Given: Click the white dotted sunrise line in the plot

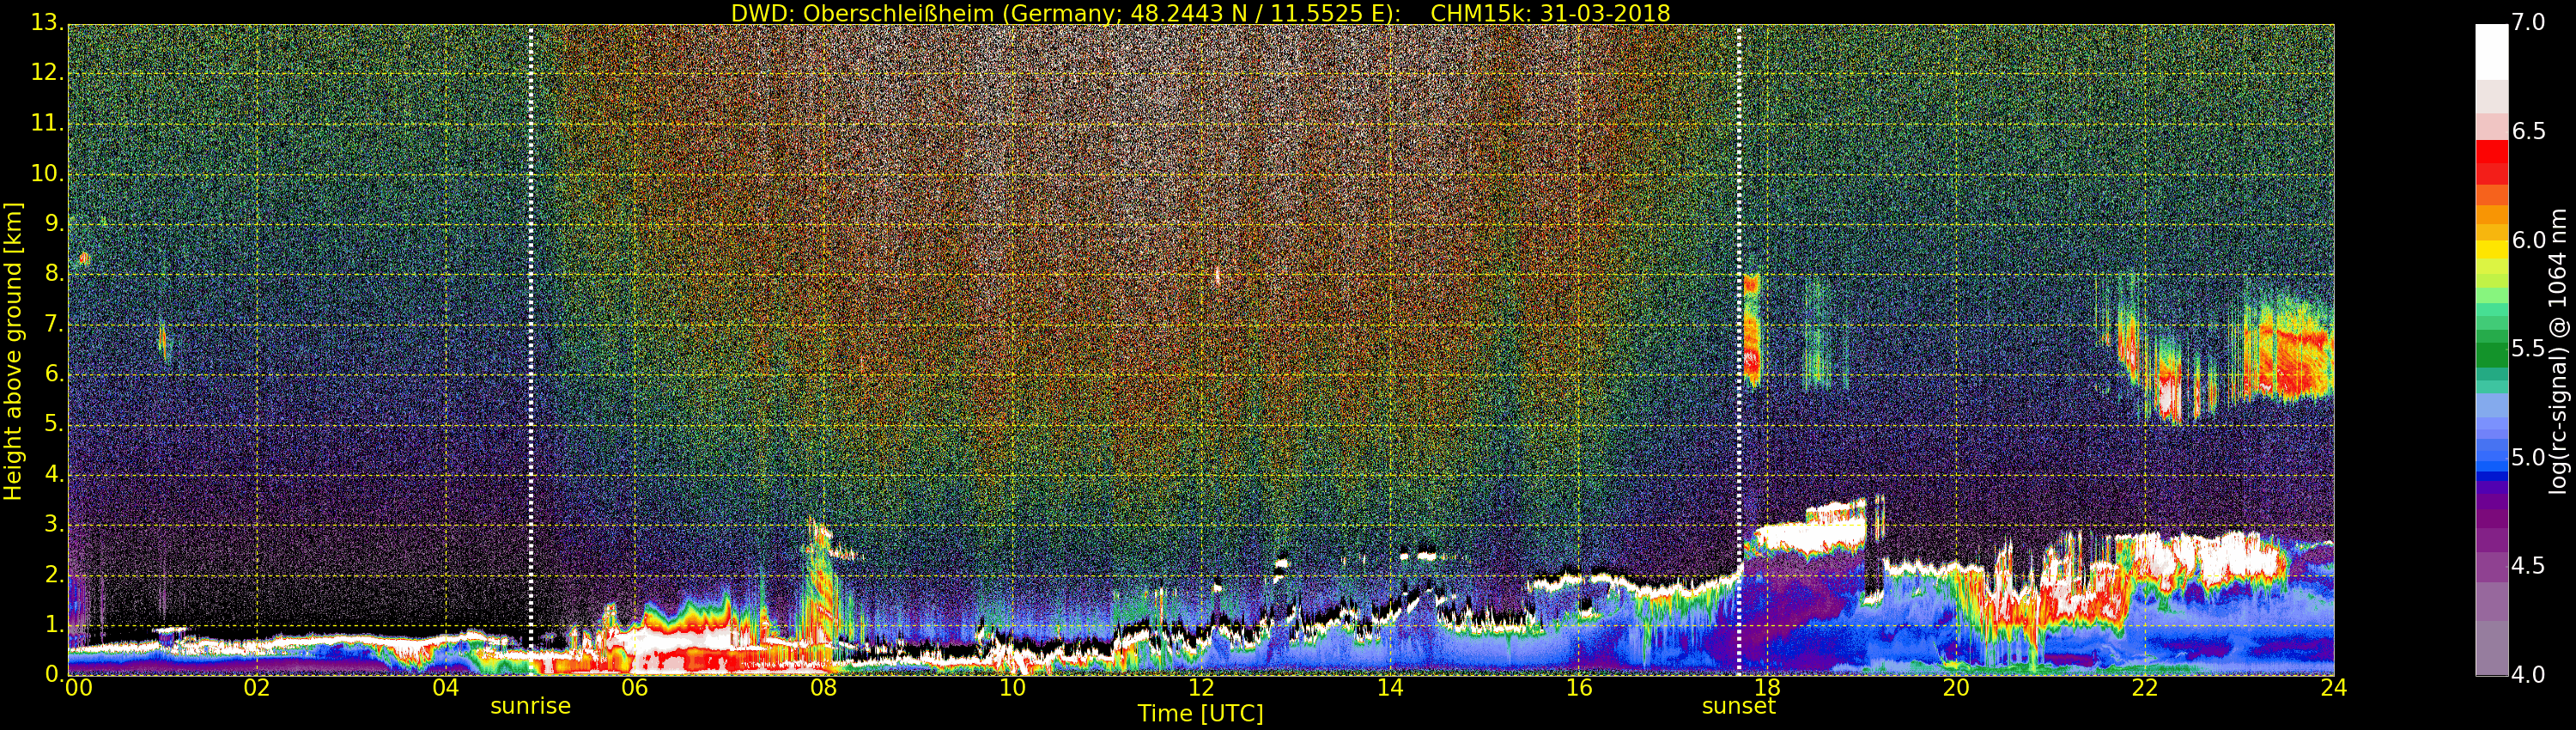Looking at the screenshot, I should pos(531,300).
